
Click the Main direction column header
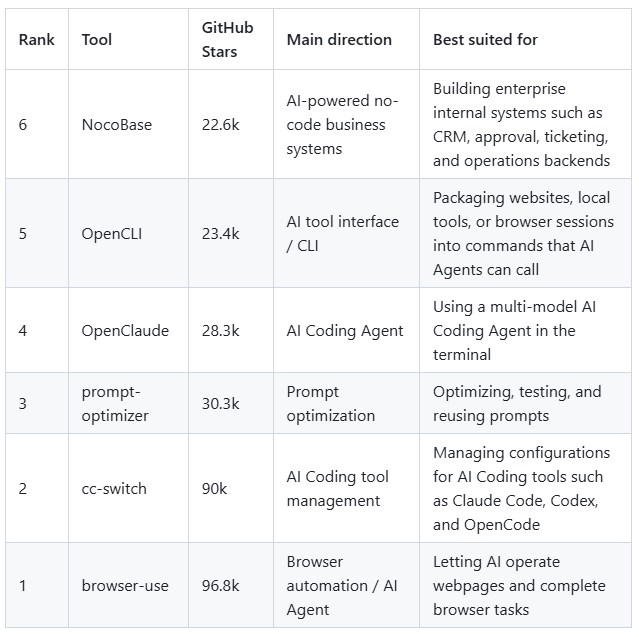pyautogui.click(x=339, y=40)
